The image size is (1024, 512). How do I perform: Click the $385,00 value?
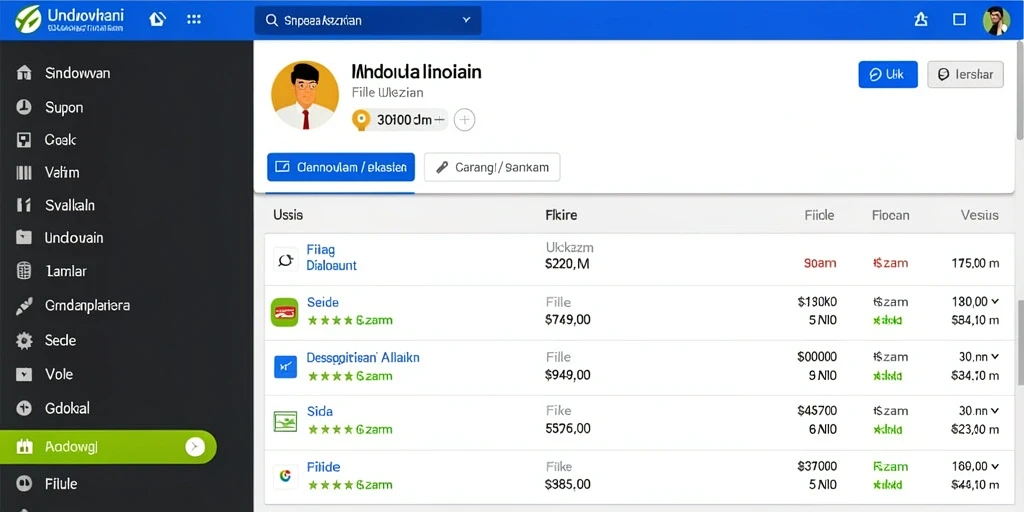coord(568,485)
